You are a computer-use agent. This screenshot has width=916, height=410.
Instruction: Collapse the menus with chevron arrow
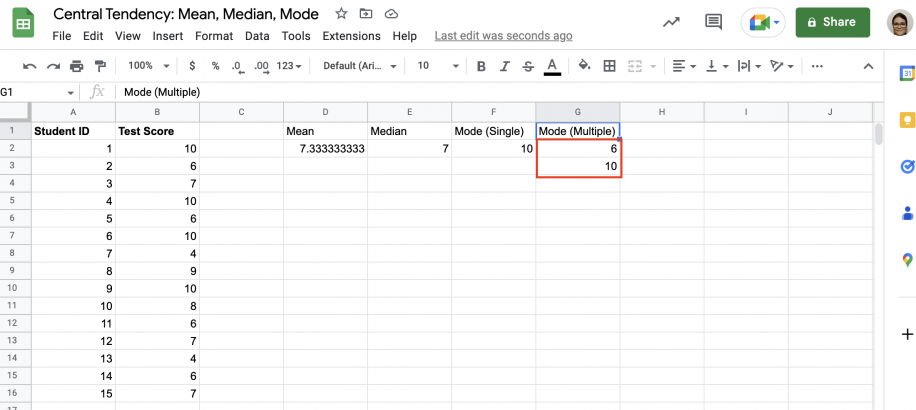869,66
